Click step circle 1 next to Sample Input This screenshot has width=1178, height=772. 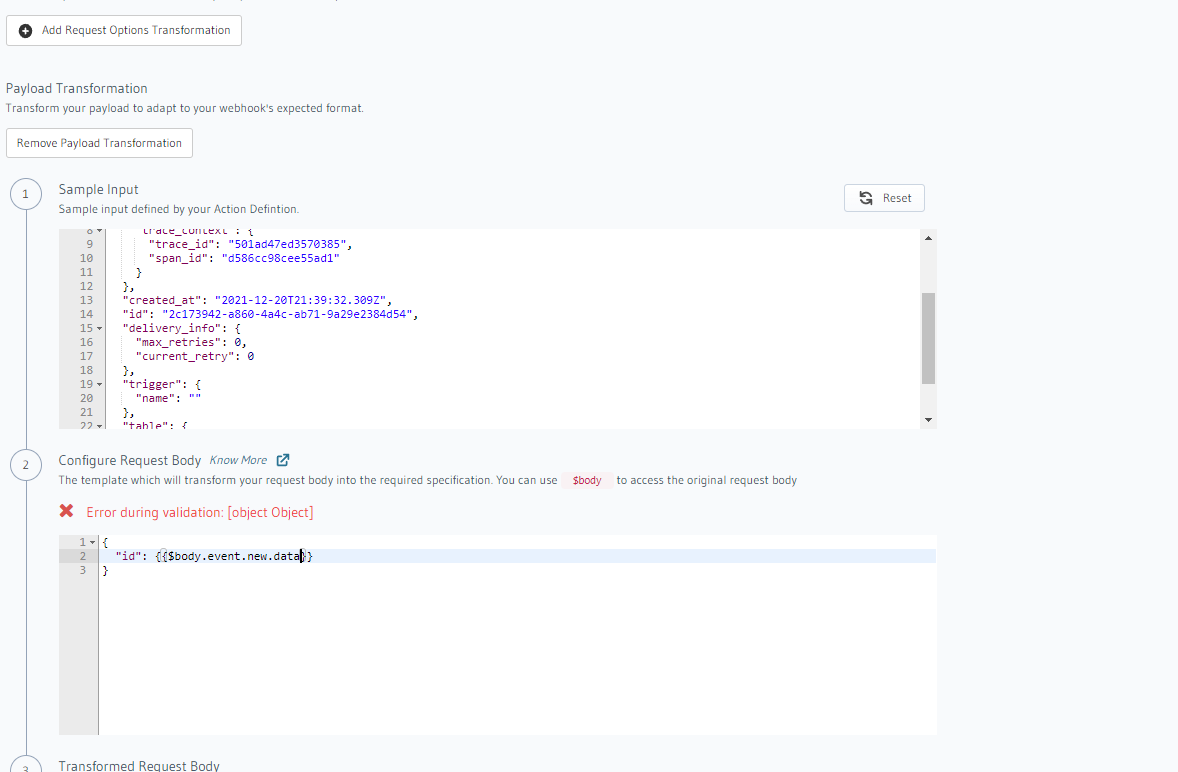[26, 193]
